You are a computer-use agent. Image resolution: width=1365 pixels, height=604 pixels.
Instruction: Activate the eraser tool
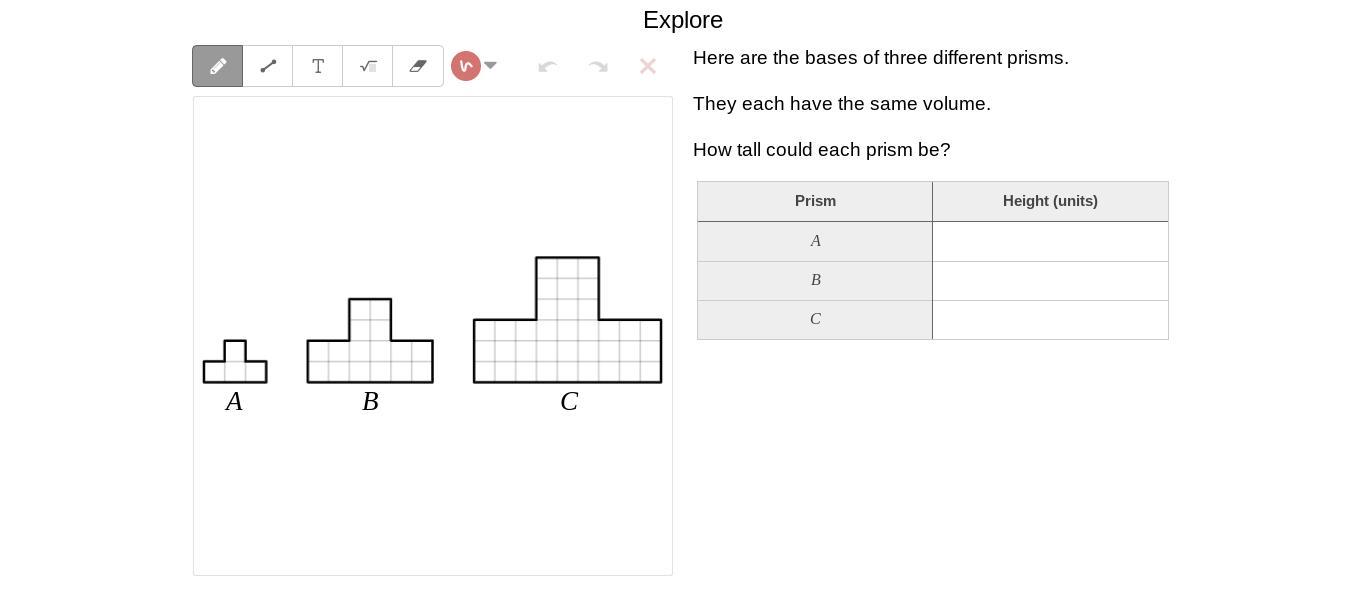418,66
